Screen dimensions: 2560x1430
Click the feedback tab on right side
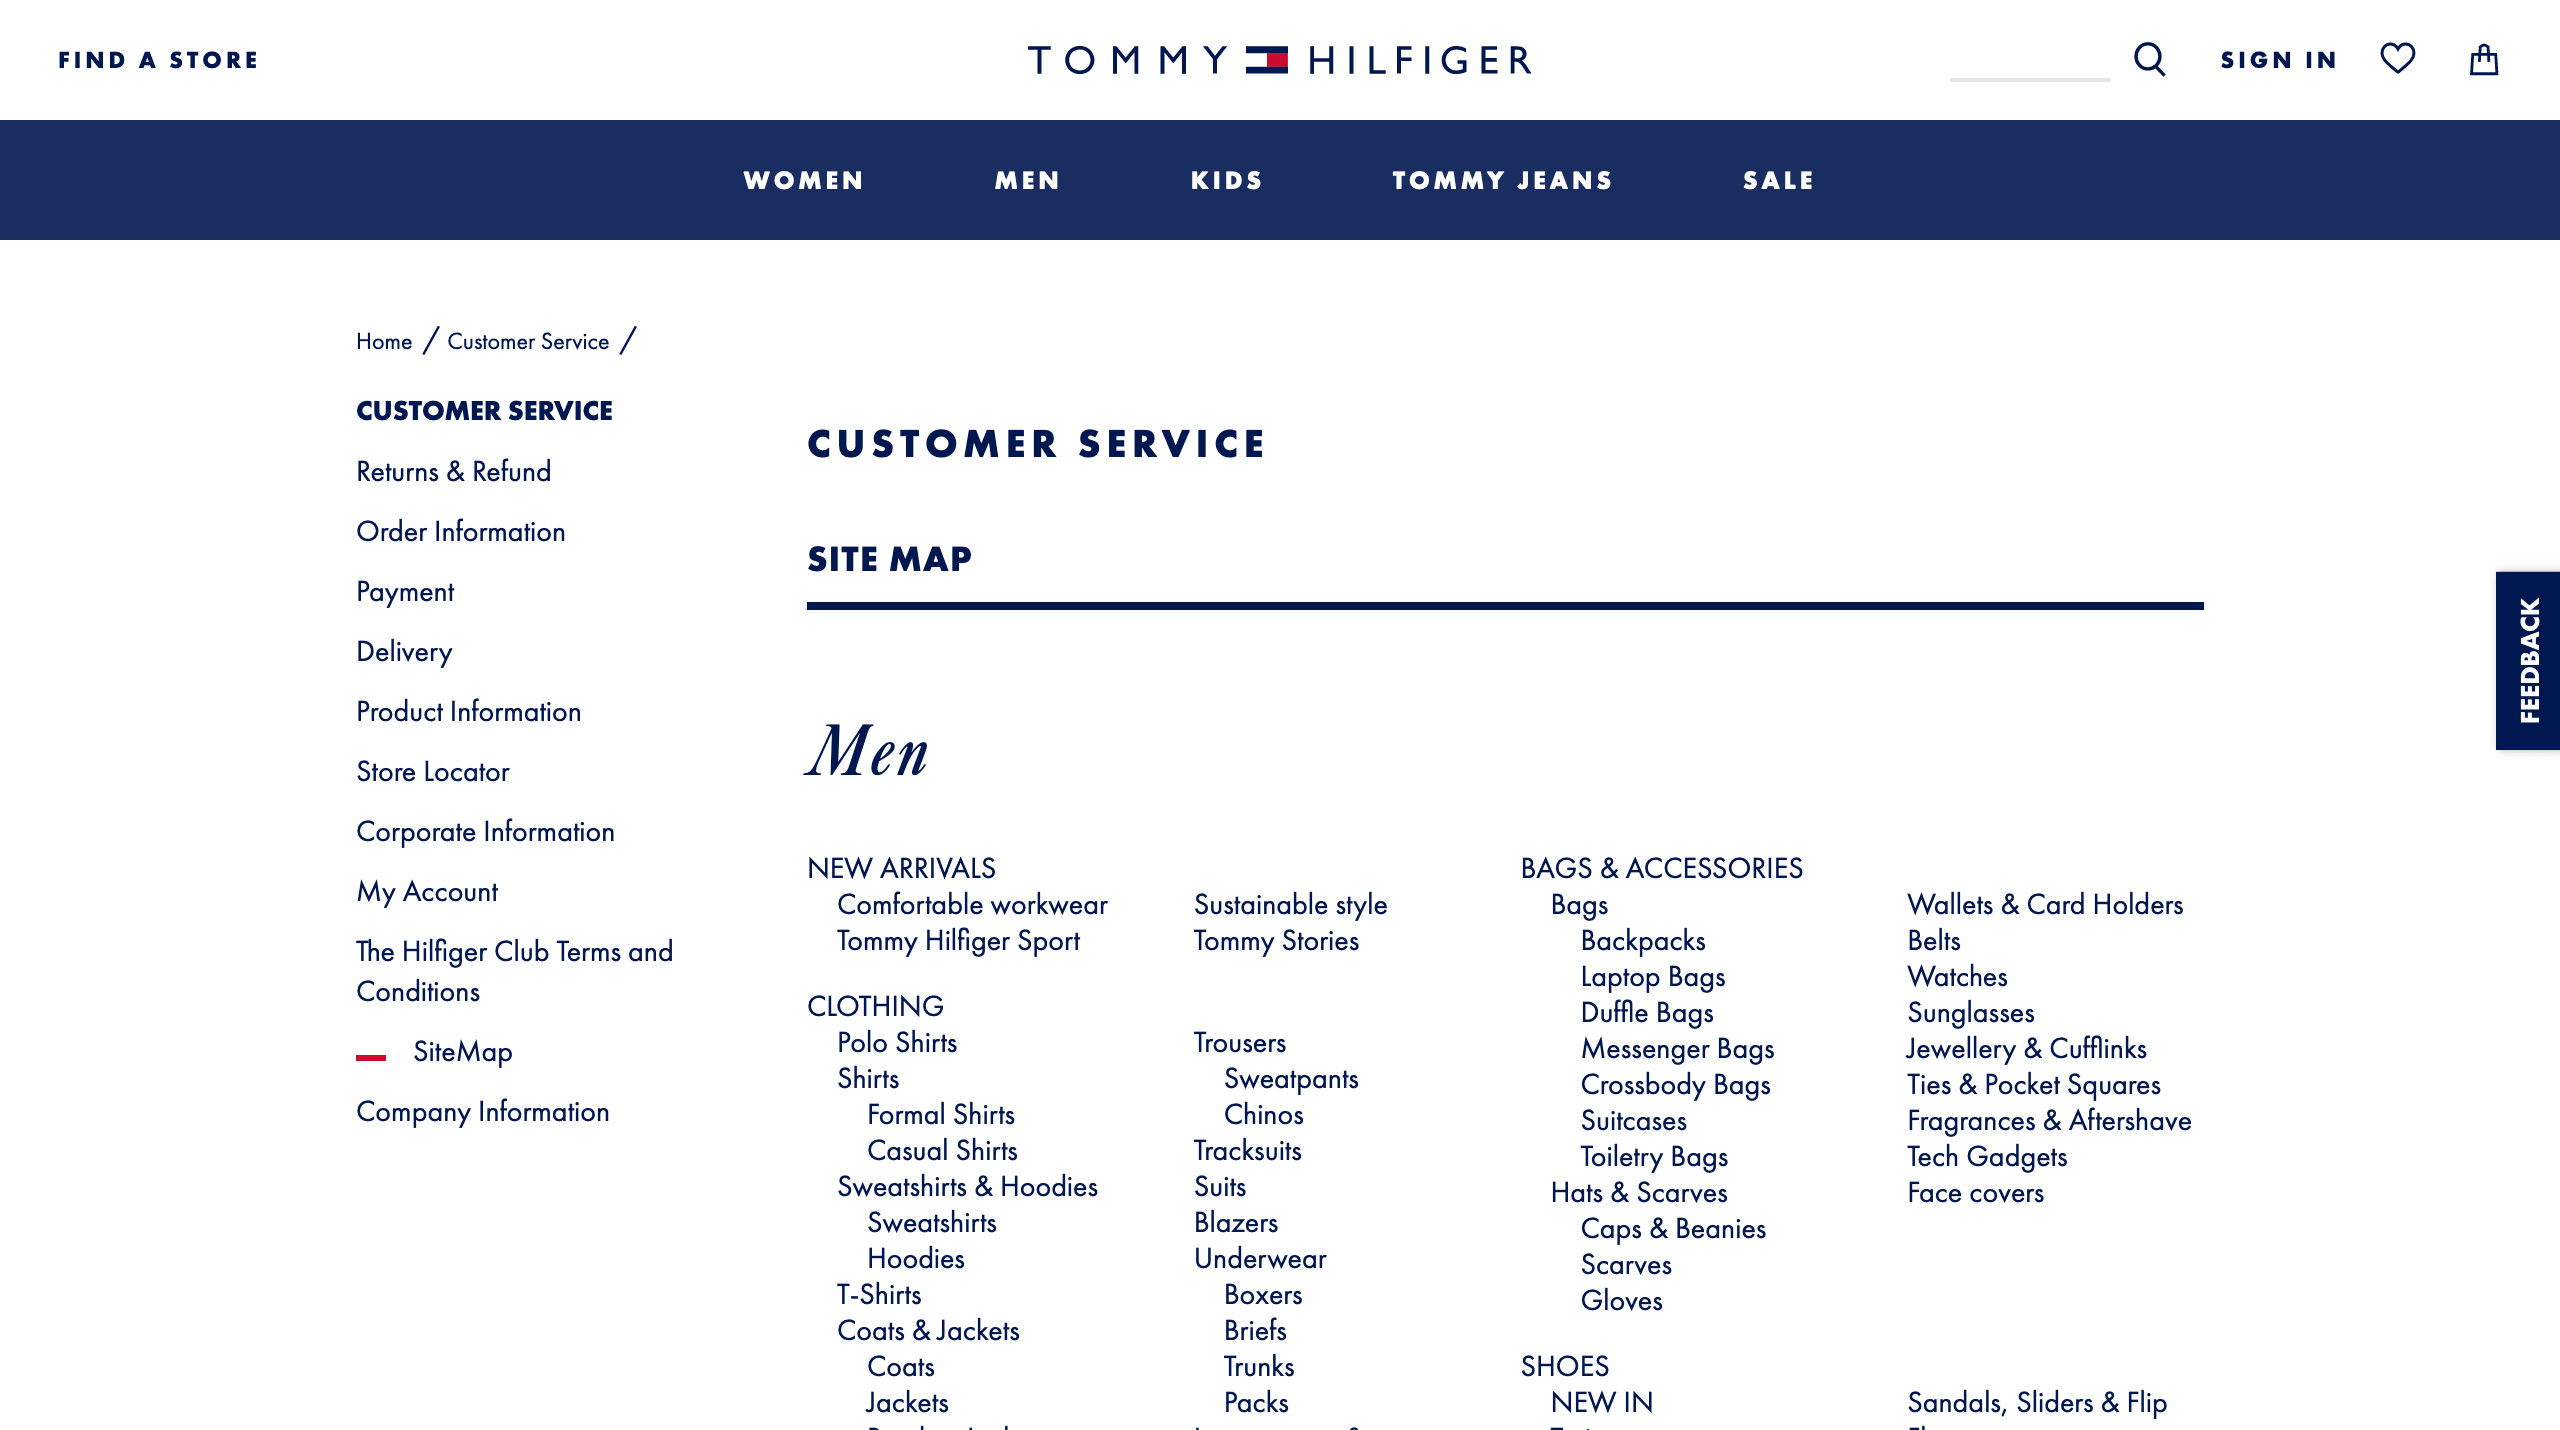tap(2528, 660)
